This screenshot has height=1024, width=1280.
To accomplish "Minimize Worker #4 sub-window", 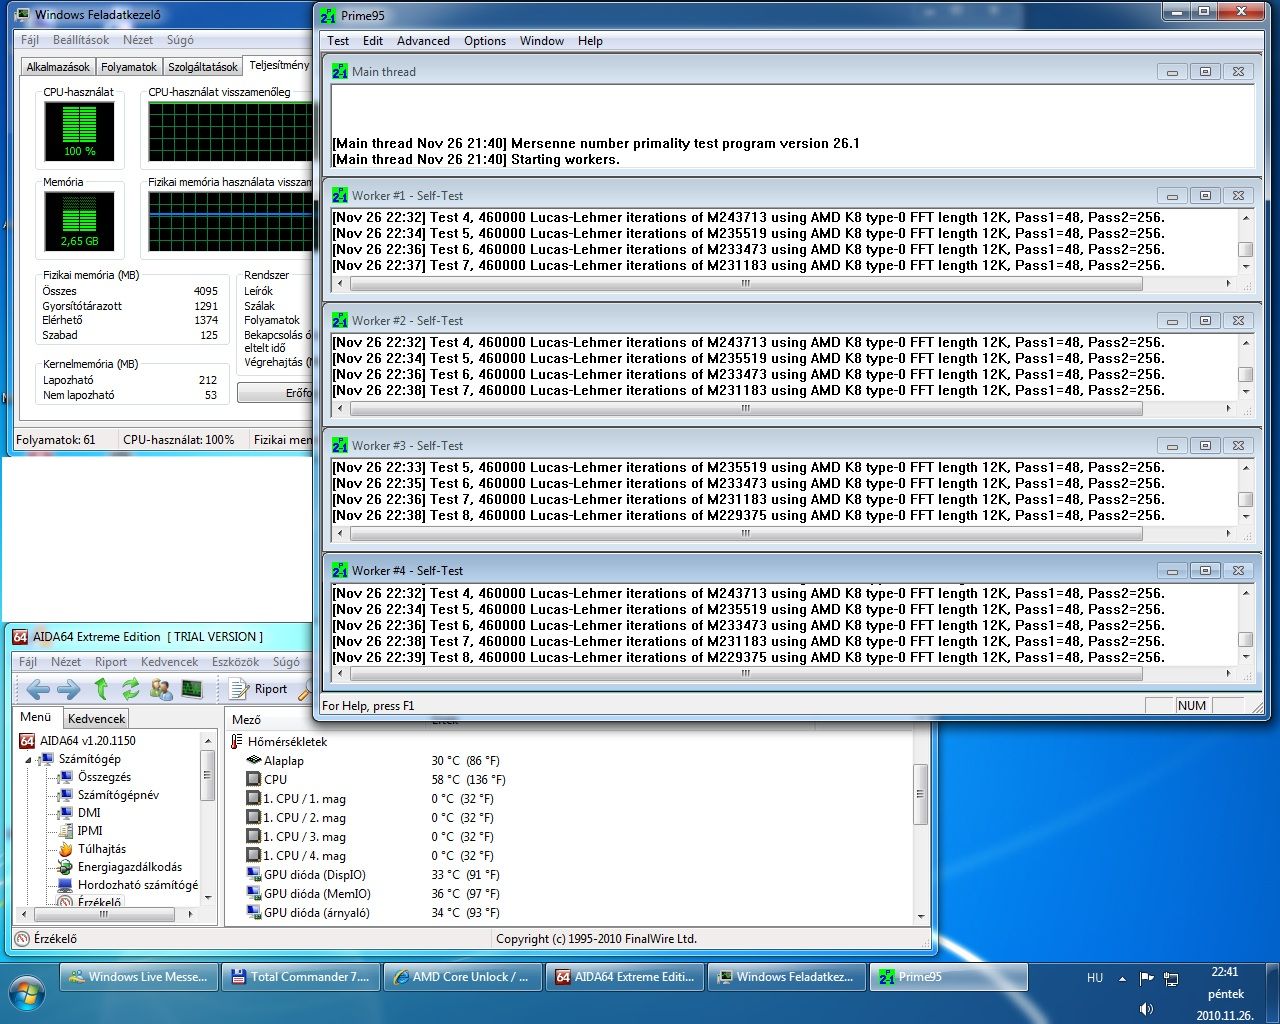I will click(1172, 571).
